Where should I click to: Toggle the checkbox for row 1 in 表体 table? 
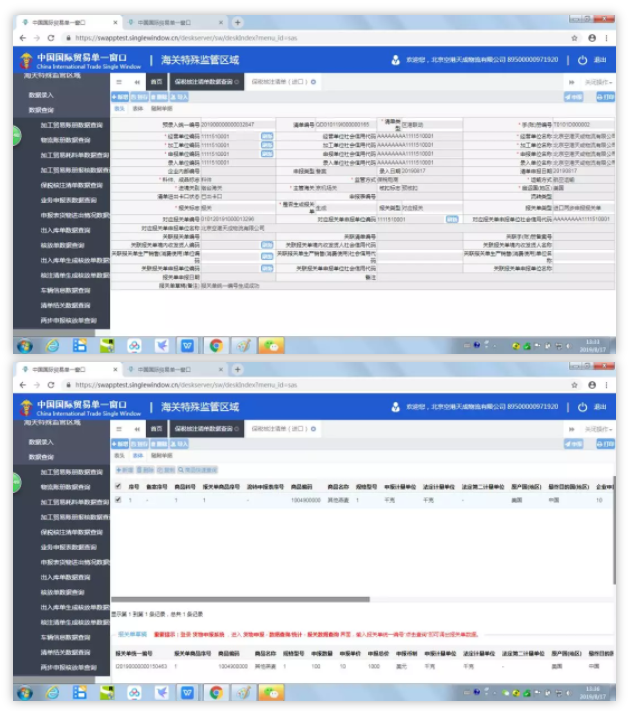(118, 500)
